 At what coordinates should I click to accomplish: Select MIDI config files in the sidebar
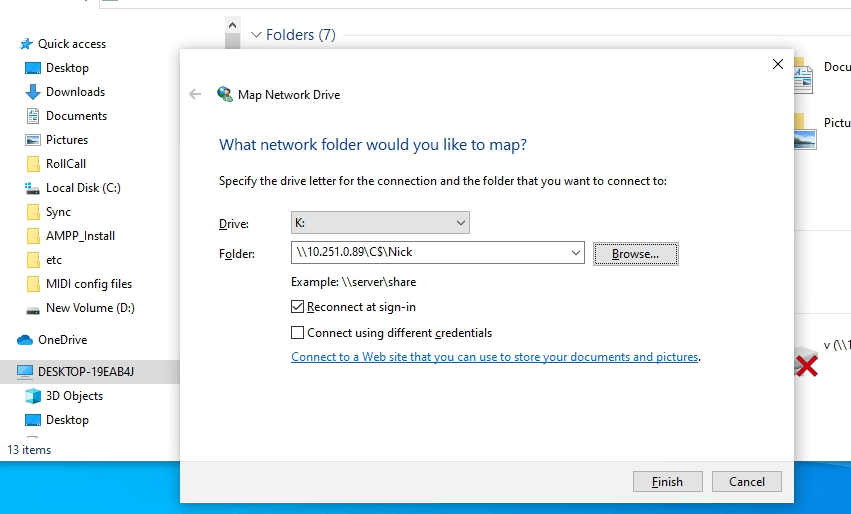89,283
